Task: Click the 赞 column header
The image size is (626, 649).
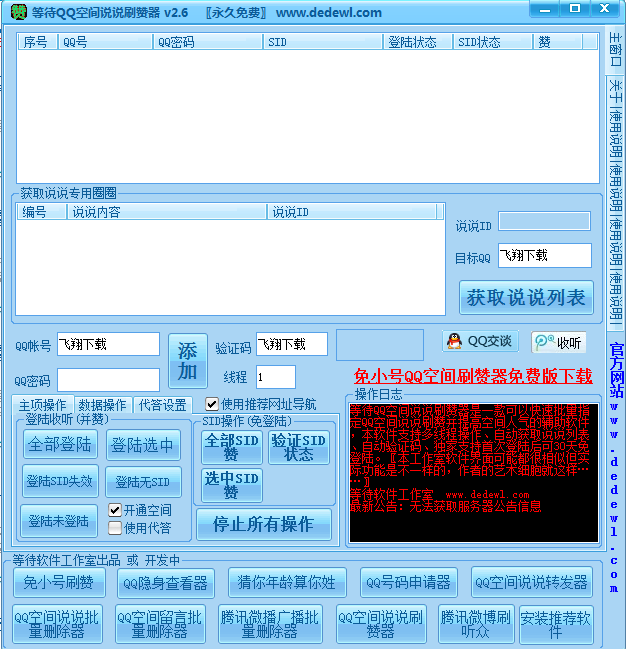Action: [558, 42]
